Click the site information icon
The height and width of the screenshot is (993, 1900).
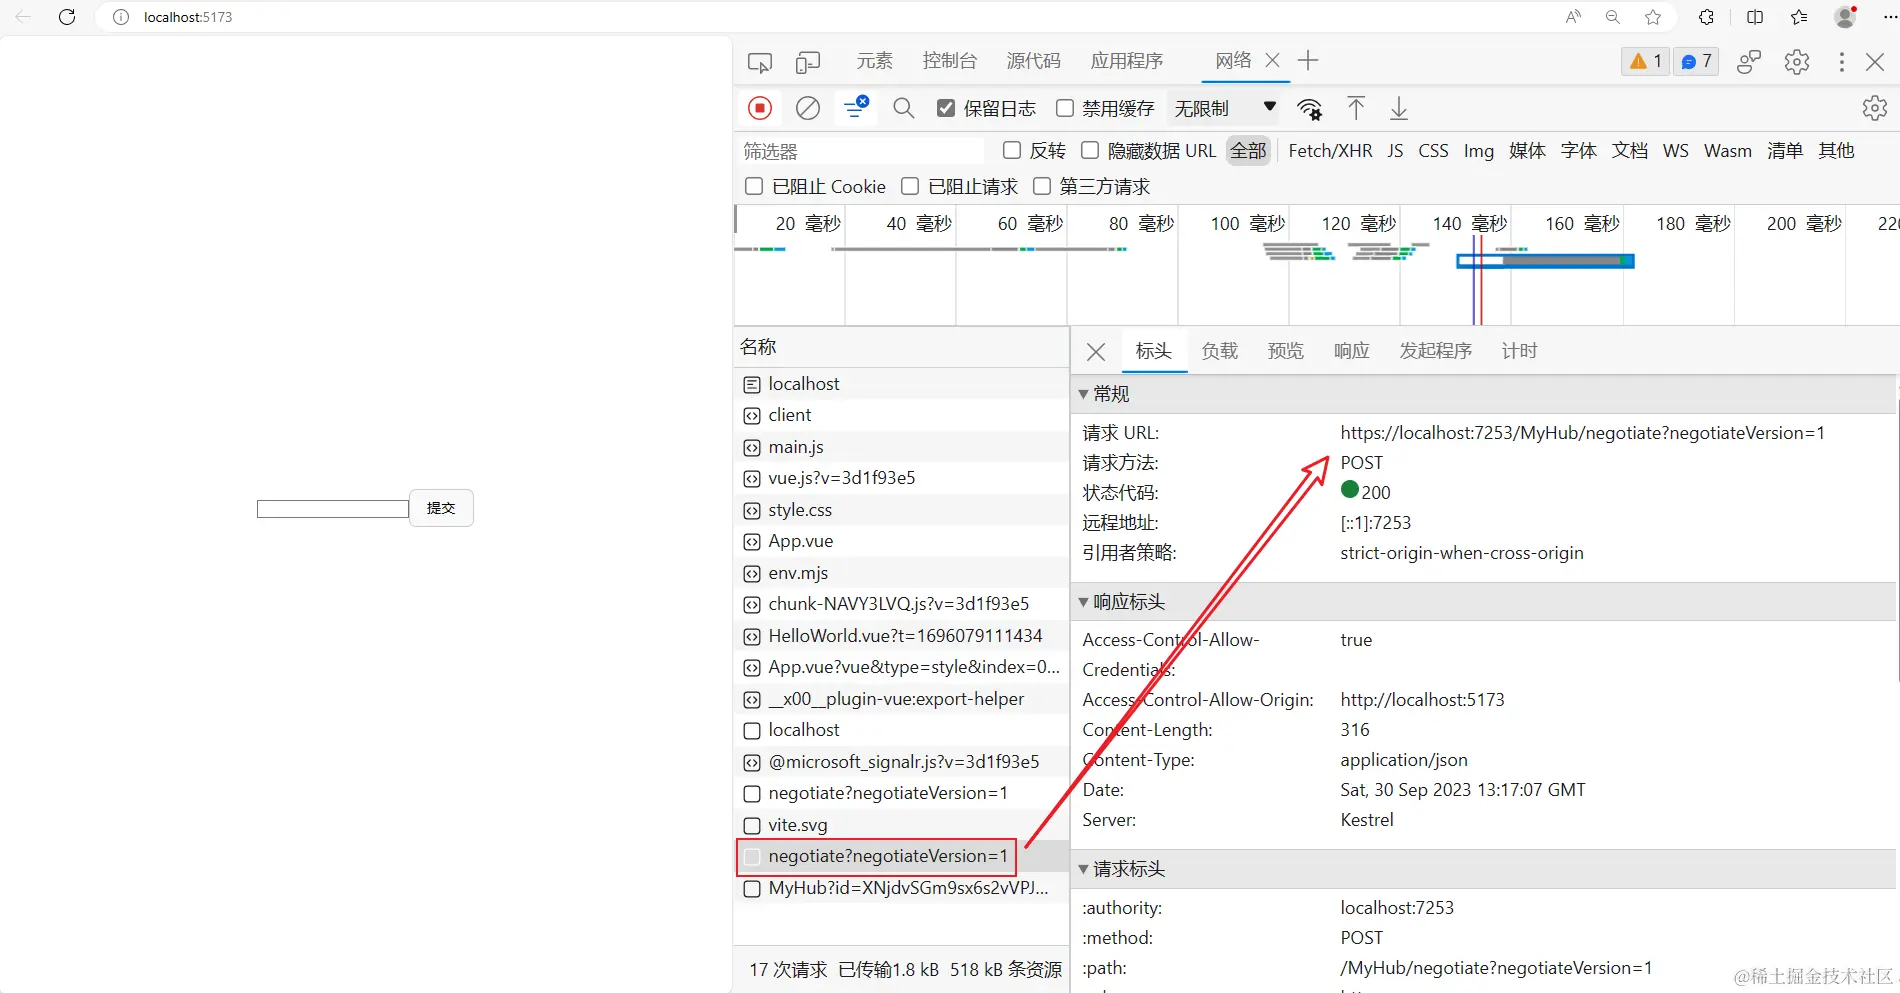tap(121, 17)
